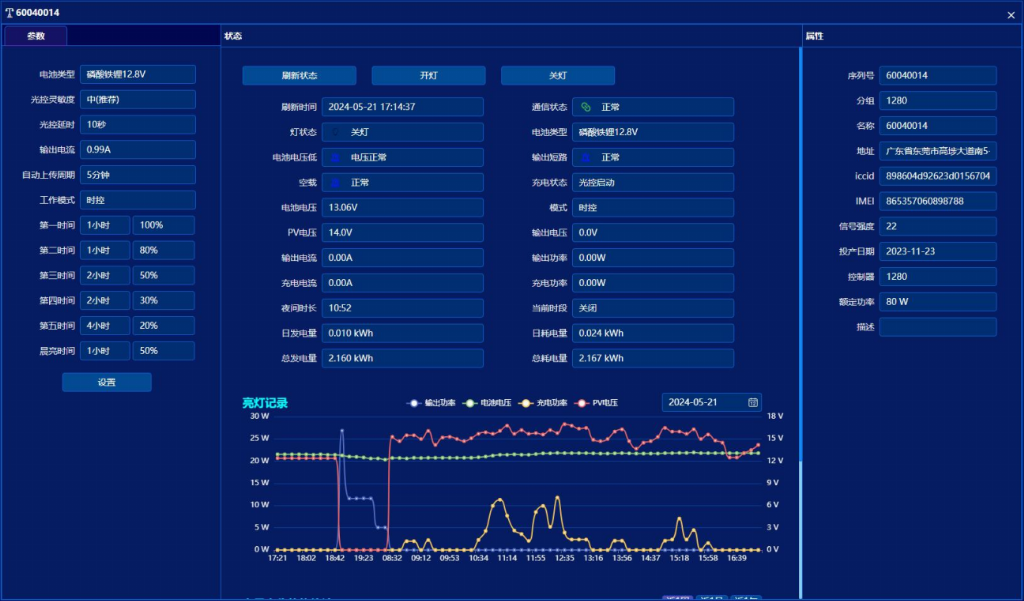Image resolution: width=1024 pixels, height=601 pixels.
Task: Open the 电池类型 parameter dropdown
Action: (137, 75)
